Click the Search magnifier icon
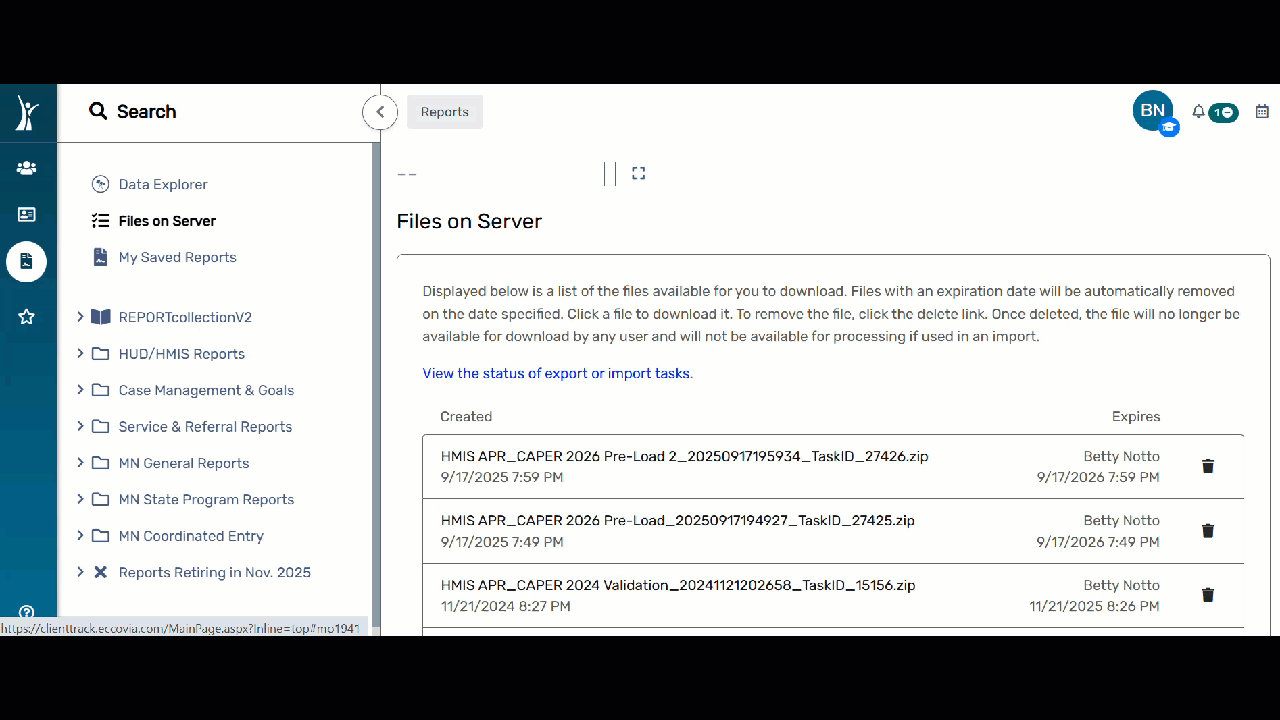Screen dimensions: 1280x720 click(98, 111)
